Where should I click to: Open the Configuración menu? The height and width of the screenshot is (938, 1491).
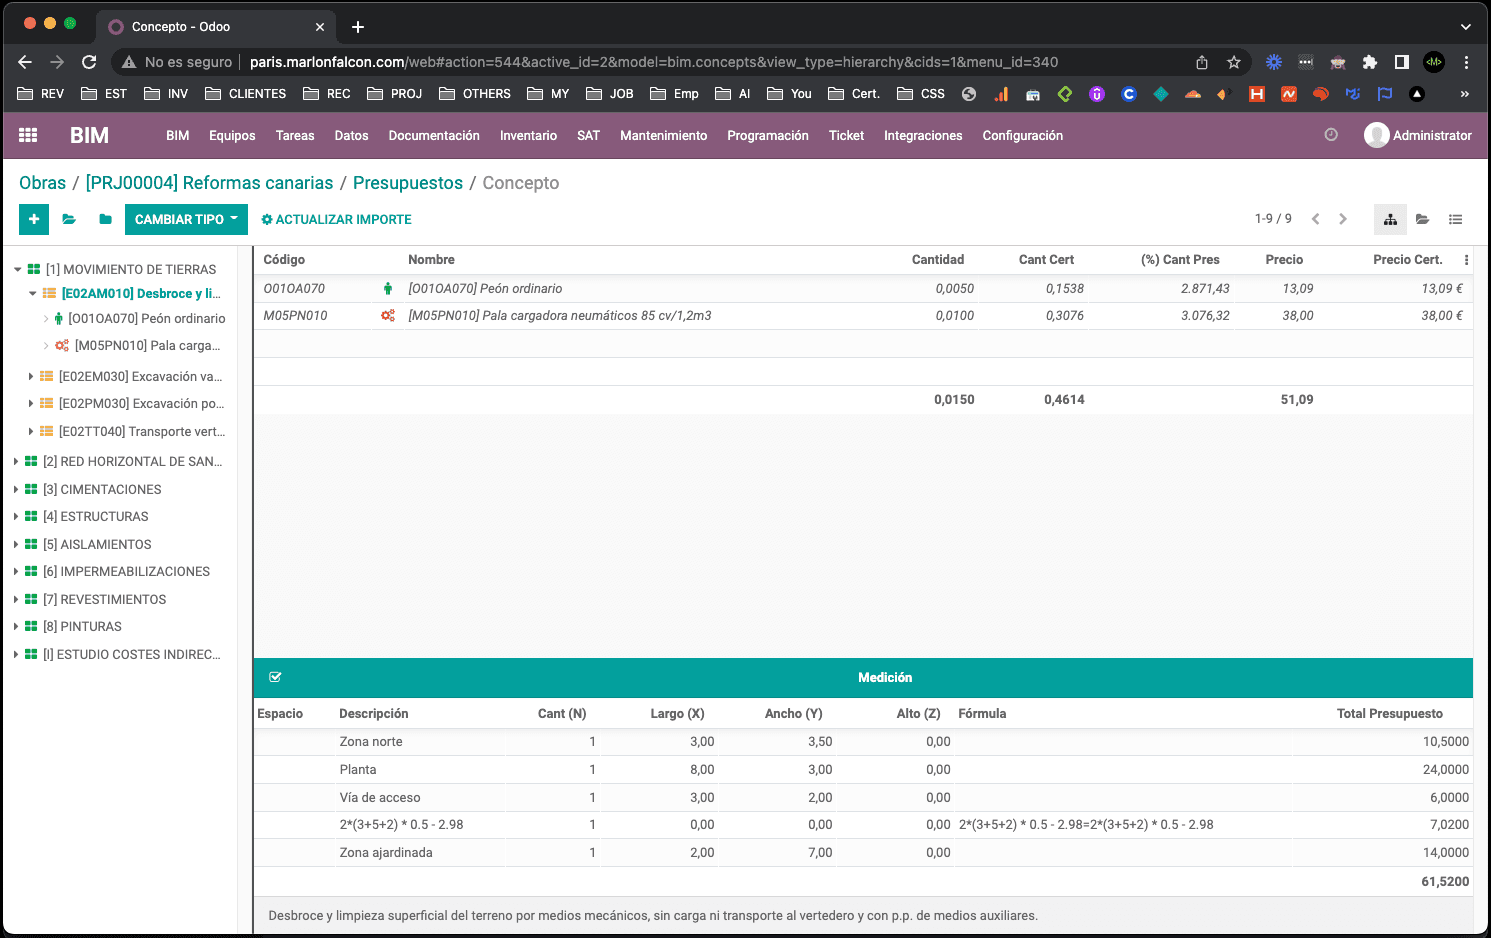pos(1022,135)
